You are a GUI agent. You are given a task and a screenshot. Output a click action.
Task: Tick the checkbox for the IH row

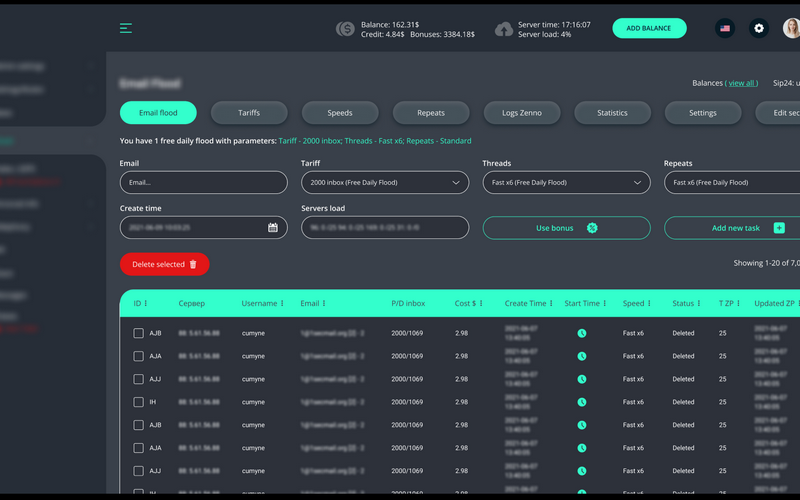tap(138, 402)
